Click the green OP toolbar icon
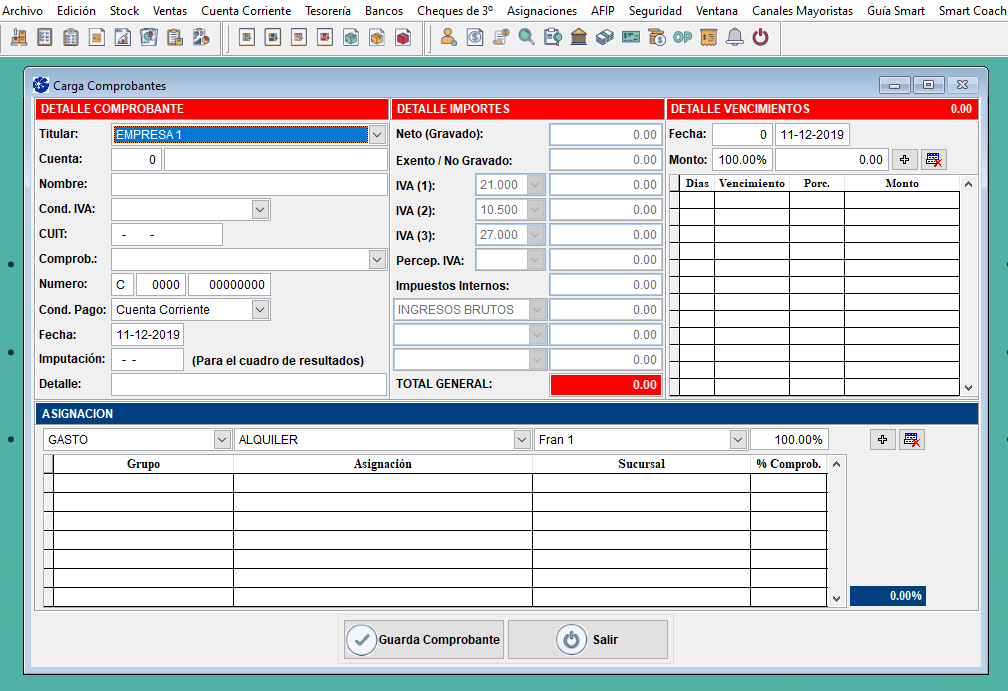The image size is (1008, 691). (x=683, y=38)
